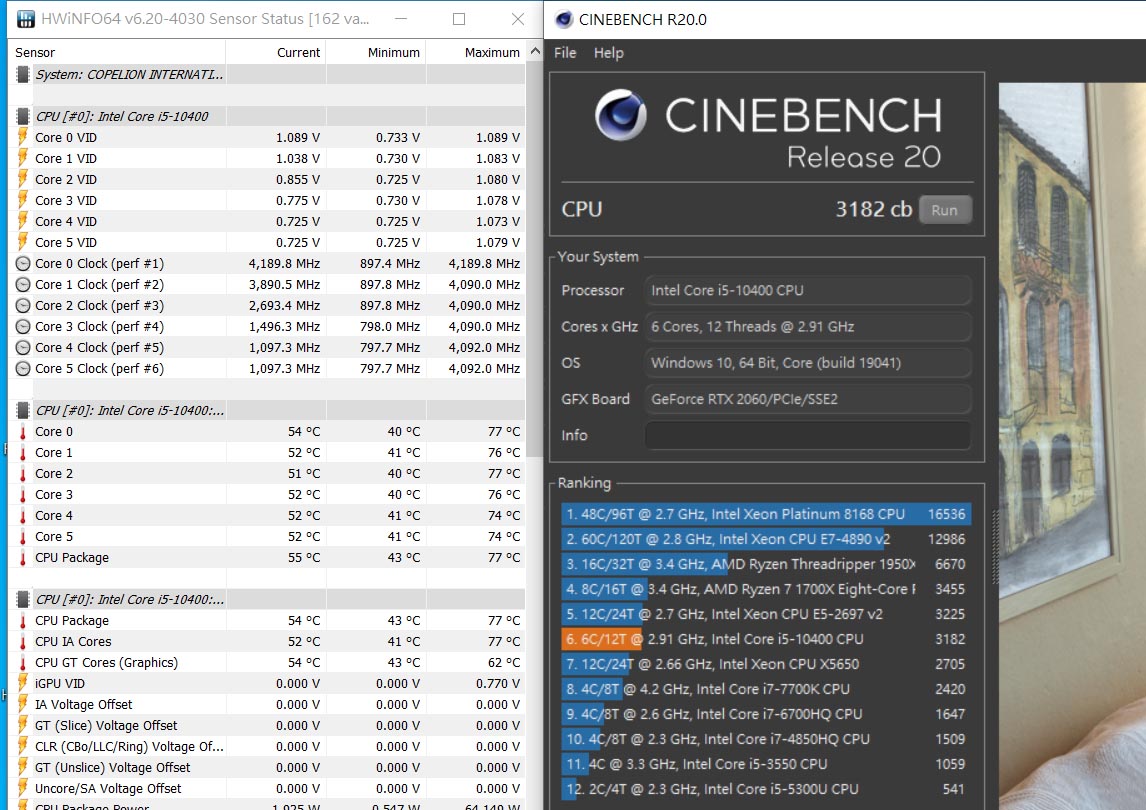
Task: Click the lightning icon beside Core 4 VID
Action: [23, 222]
